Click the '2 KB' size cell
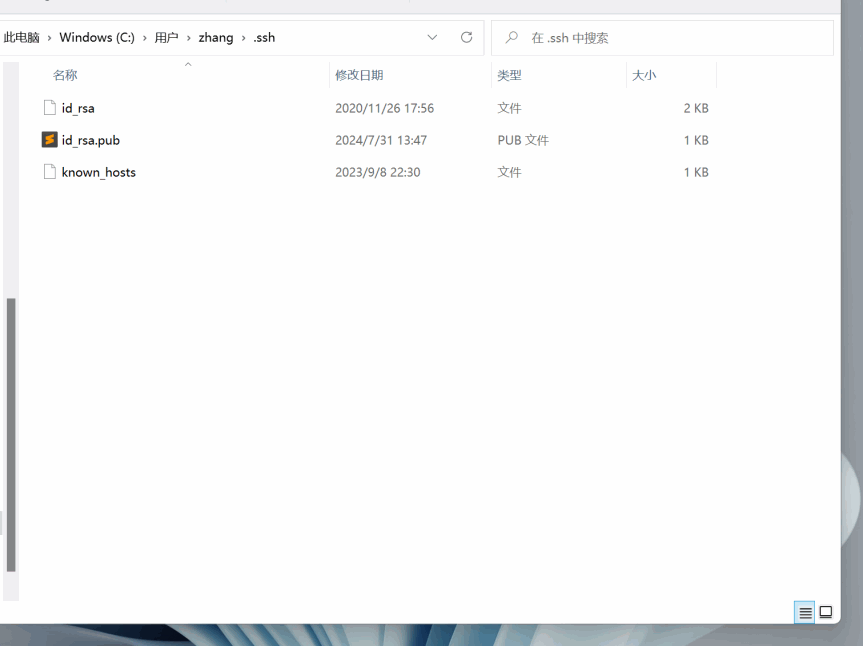 click(696, 108)
